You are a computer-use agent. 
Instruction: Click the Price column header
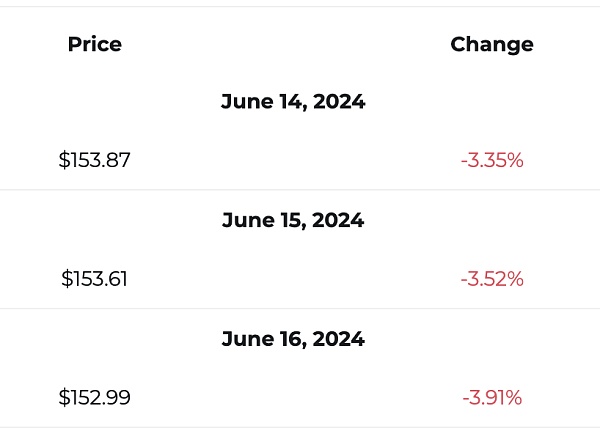pos(95,44)
